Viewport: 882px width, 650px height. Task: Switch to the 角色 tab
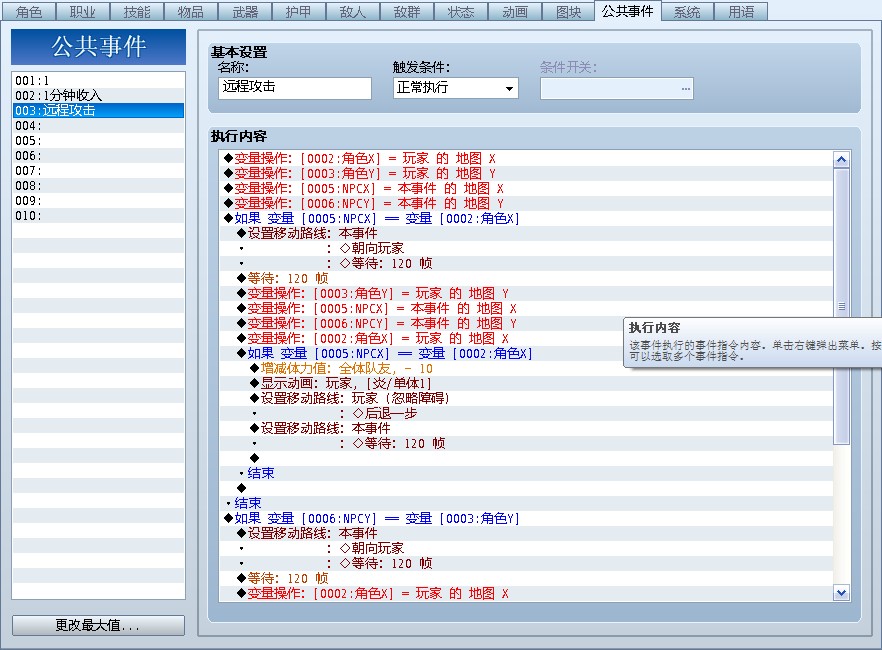pyautogui.click(x=29, y=12)
